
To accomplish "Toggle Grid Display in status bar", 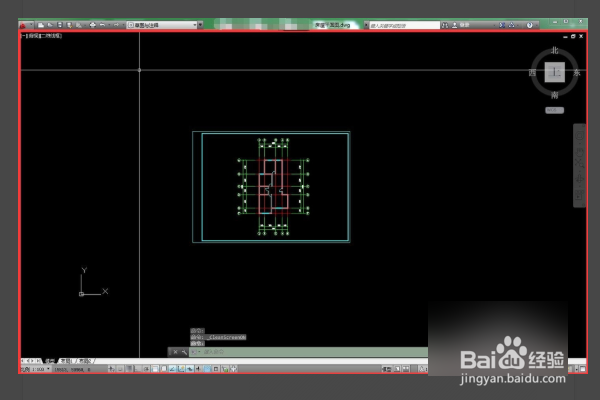I will pos(129,369).
